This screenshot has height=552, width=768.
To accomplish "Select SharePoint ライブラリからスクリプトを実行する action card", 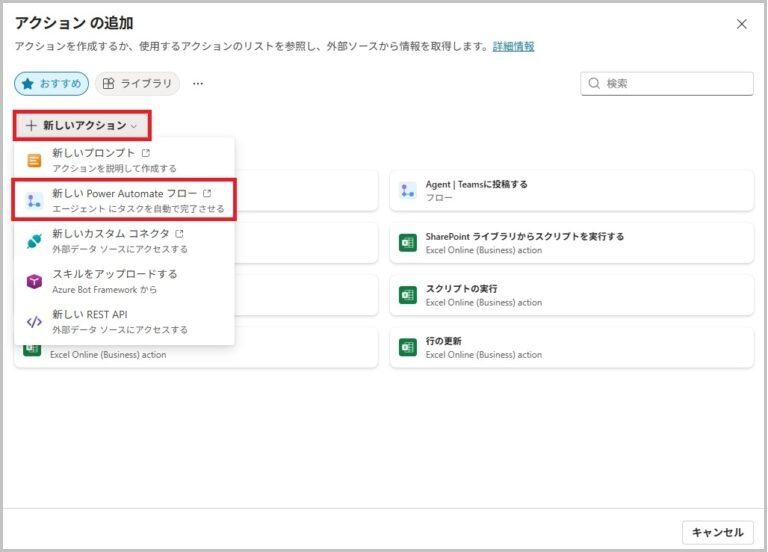I will [x=571, y=243].
